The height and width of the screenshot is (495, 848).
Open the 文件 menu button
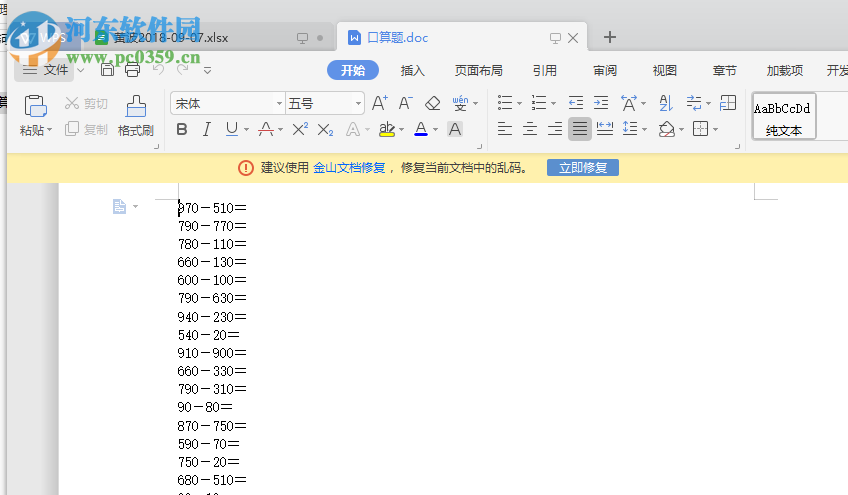pos(45,70)
